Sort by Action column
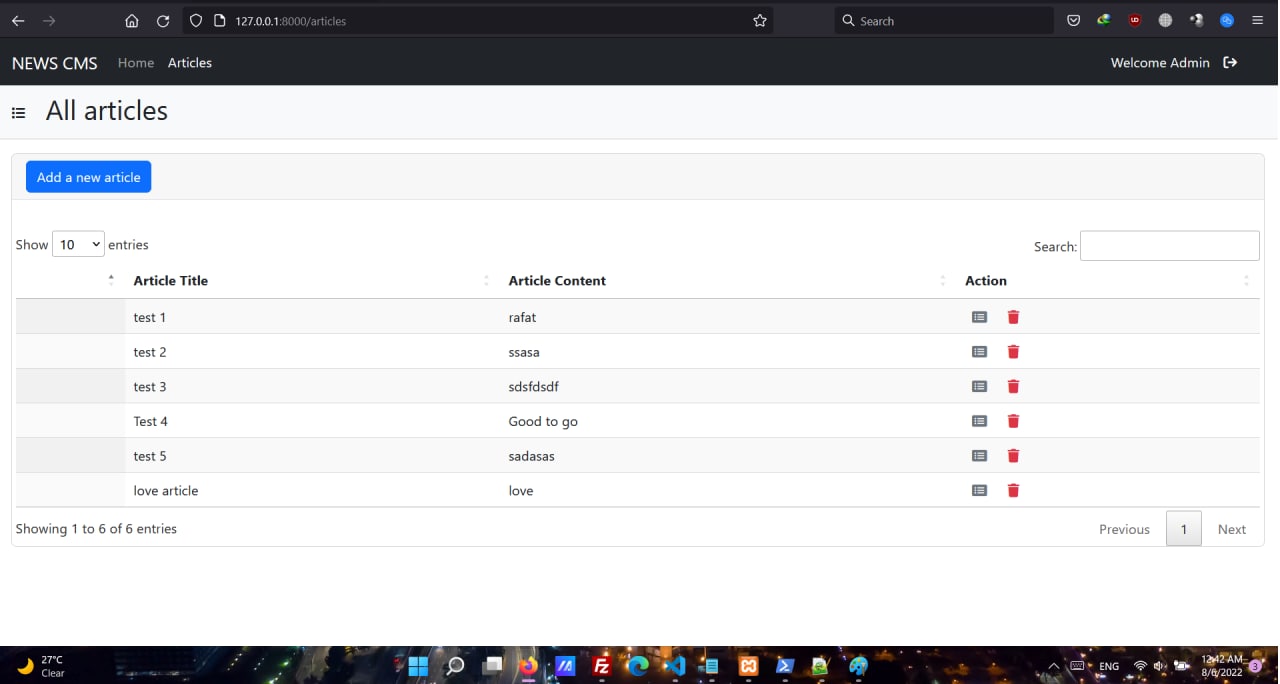 (1108, 281)
